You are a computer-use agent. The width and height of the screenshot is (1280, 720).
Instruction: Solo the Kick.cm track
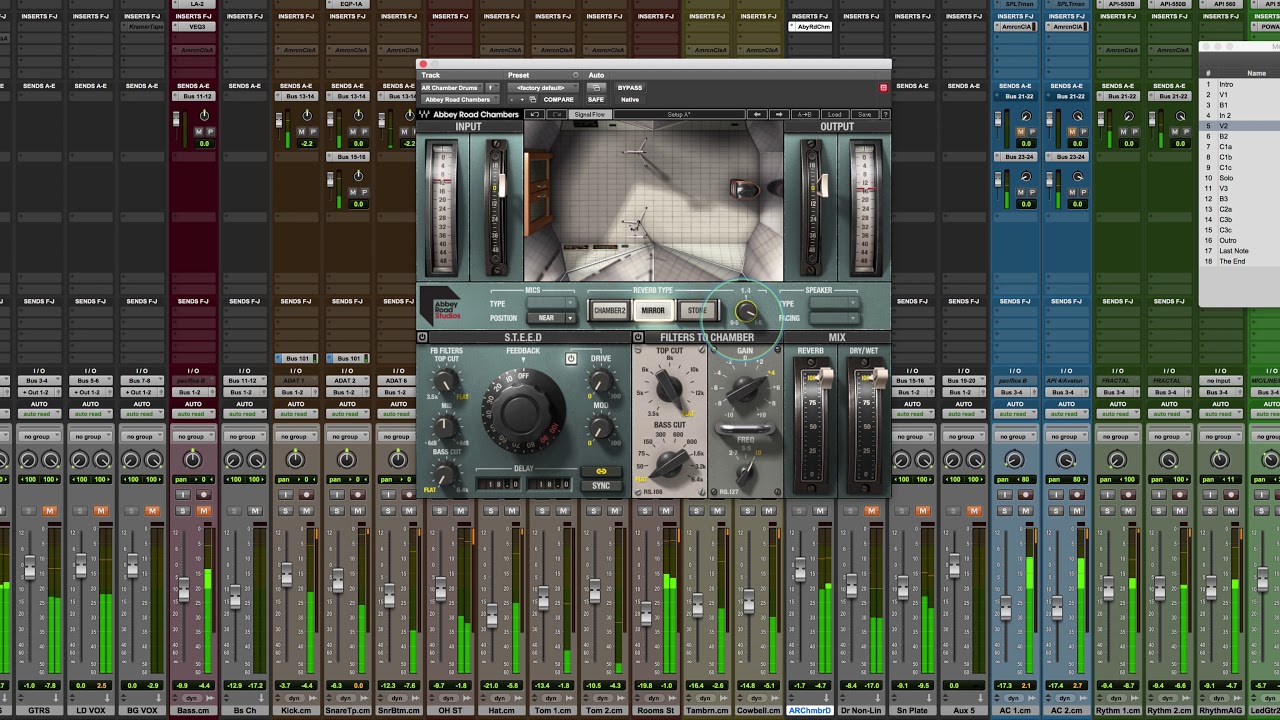click(286, 511)
